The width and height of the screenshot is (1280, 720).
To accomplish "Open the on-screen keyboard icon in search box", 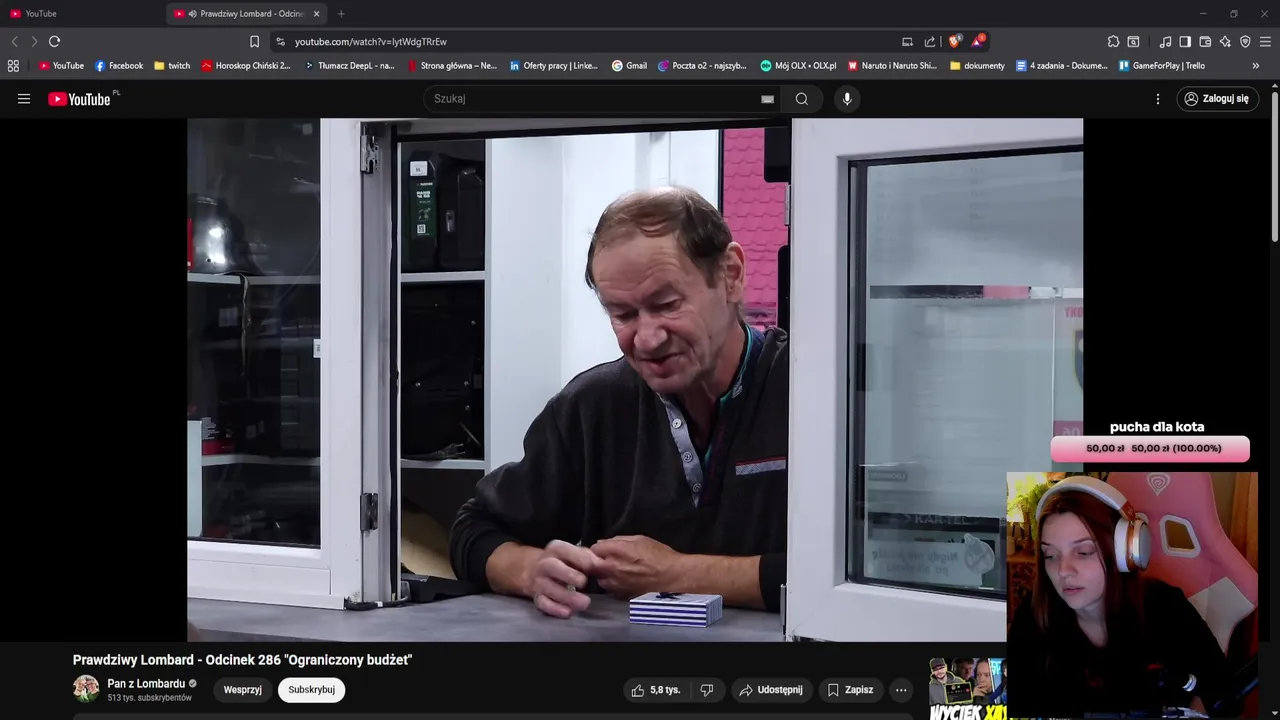I will point(767,99).
